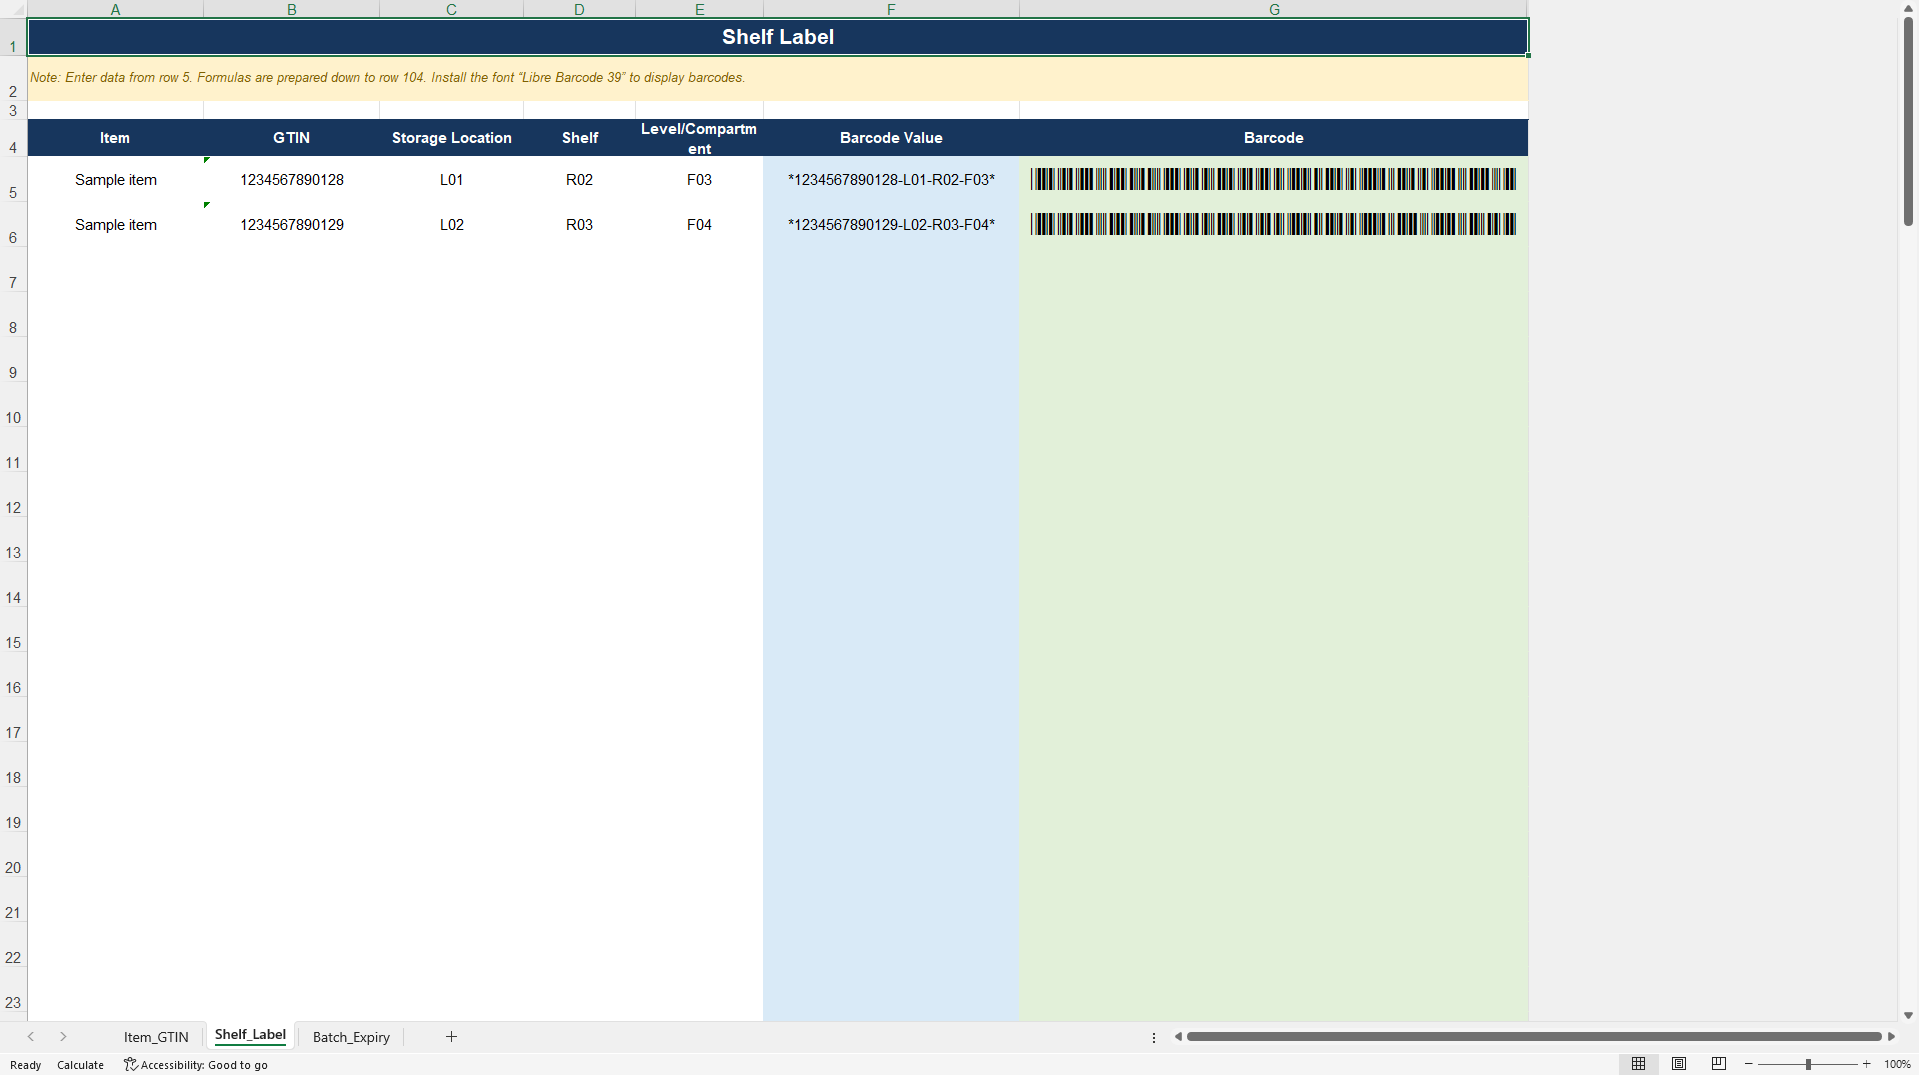Select column E header
The height and width of the screenshot is (1075, 1919).
[x=699, y=9]
